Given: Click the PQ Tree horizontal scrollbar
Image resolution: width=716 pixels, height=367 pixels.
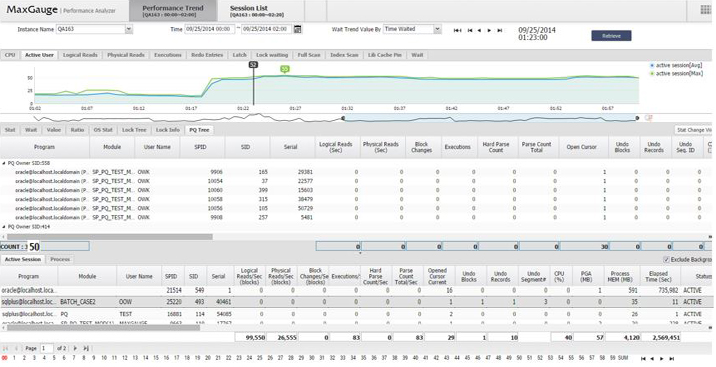Looking at the screenshot, I should click(110, 237).
